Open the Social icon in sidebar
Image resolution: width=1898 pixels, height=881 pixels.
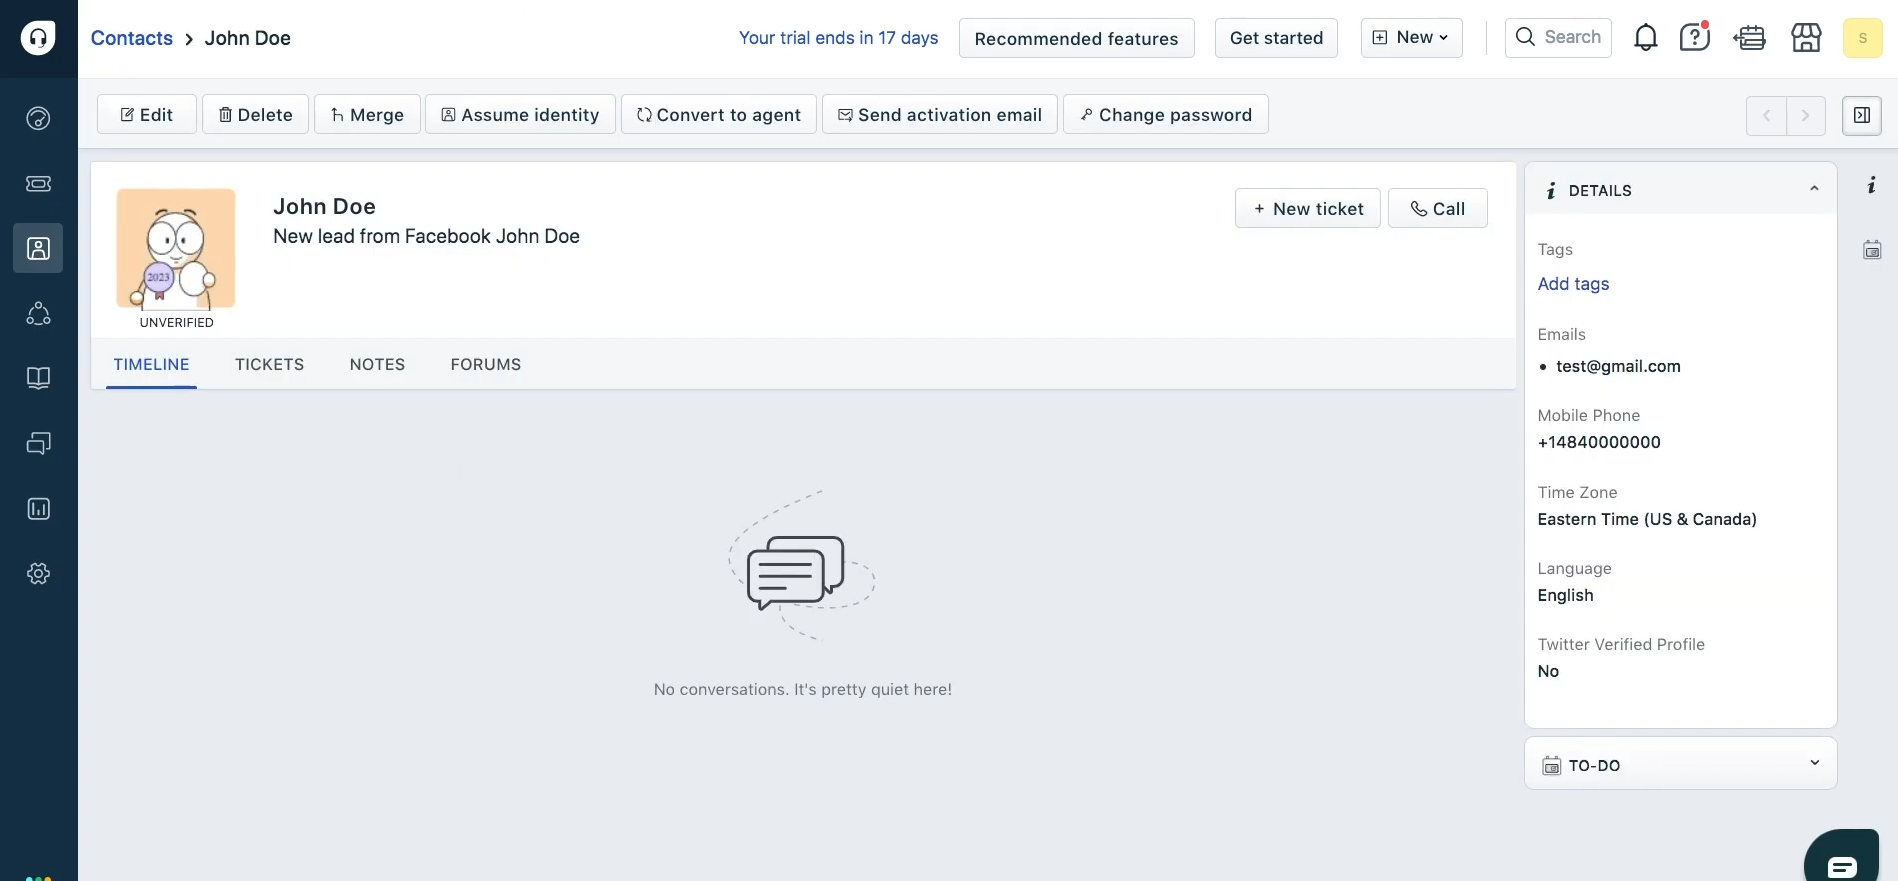pyautogui.click(x=38, y=313)
